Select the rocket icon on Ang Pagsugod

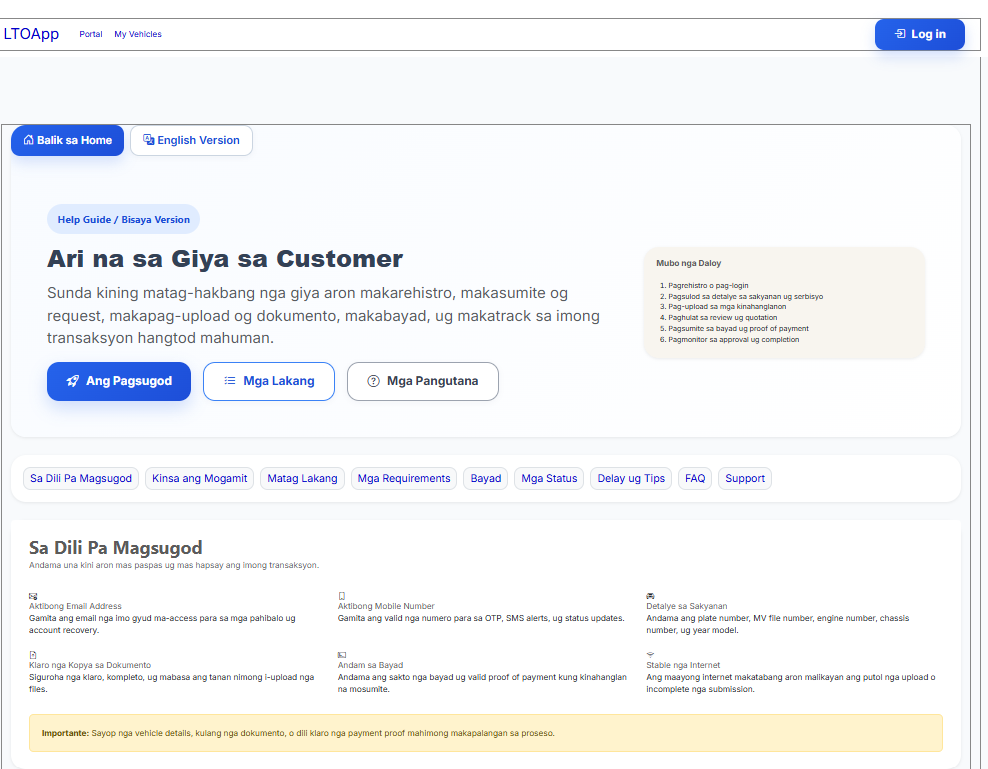(72, 381)
